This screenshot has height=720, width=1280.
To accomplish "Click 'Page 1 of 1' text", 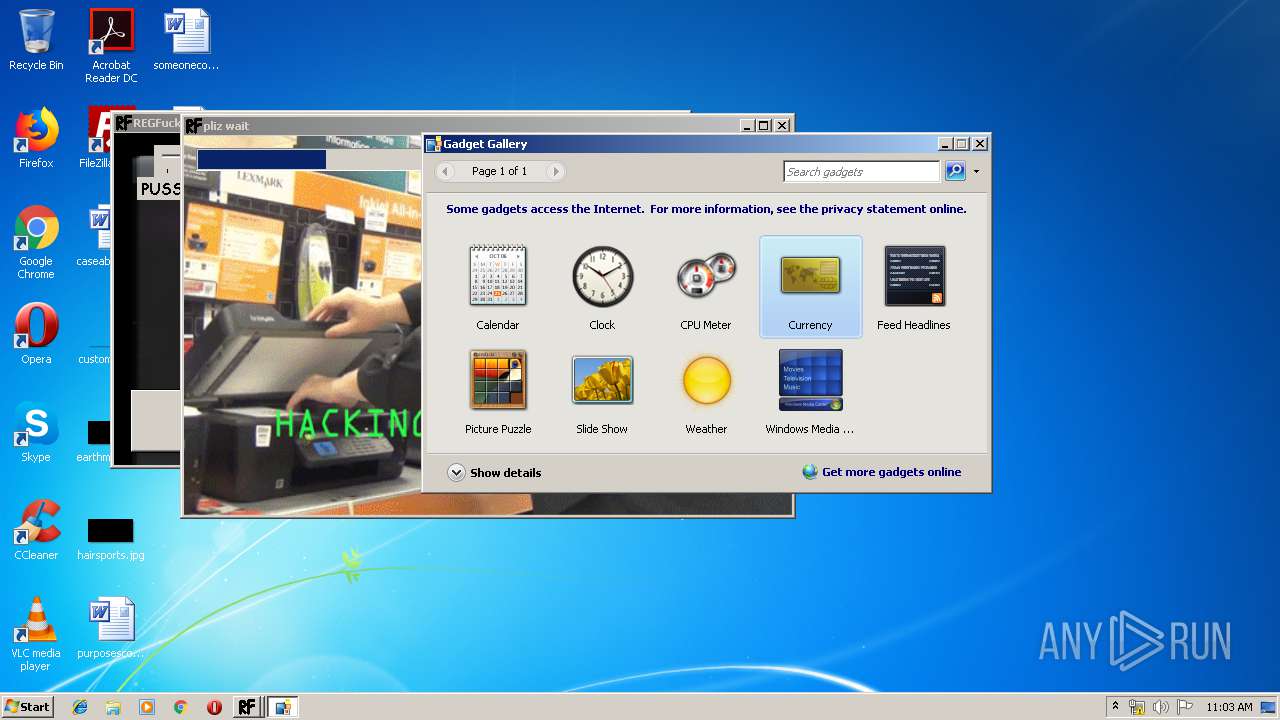I will (499, 171).
